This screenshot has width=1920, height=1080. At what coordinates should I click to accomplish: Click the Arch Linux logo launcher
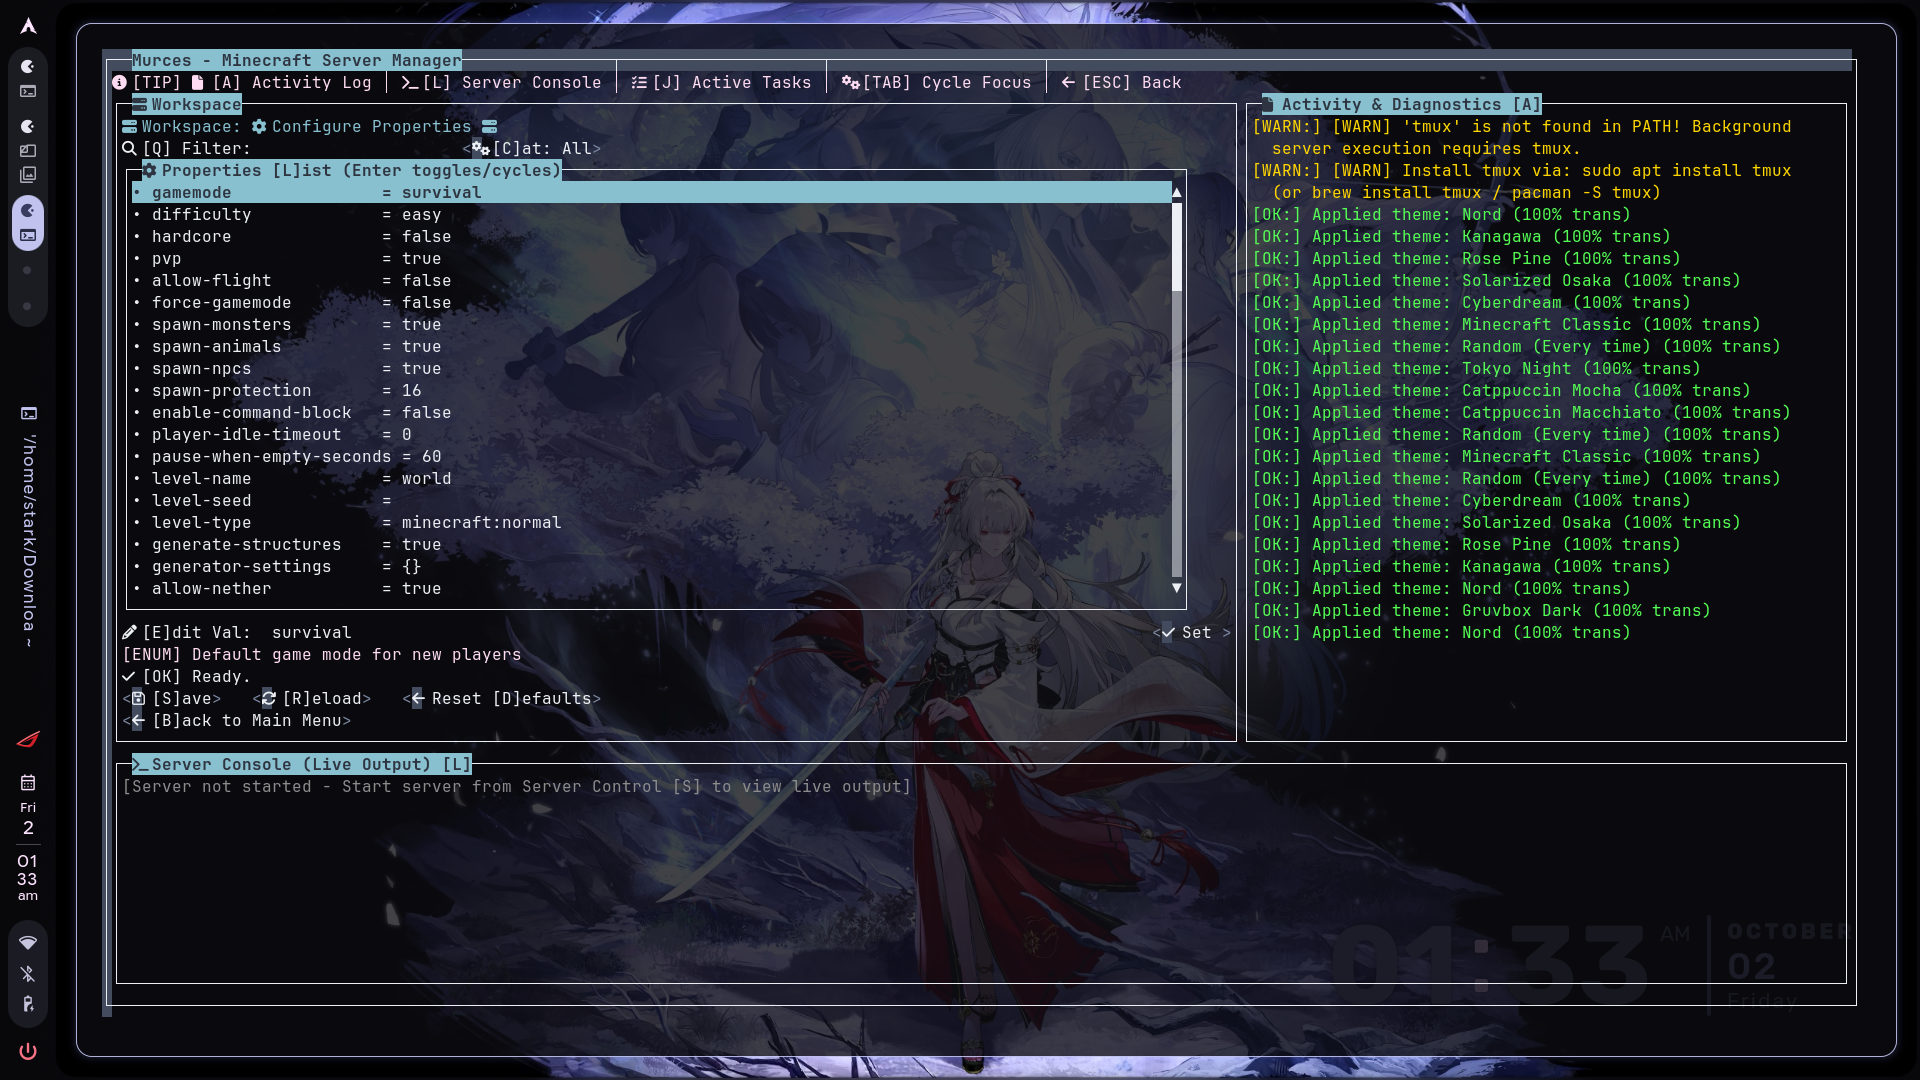tap(28, 26)
